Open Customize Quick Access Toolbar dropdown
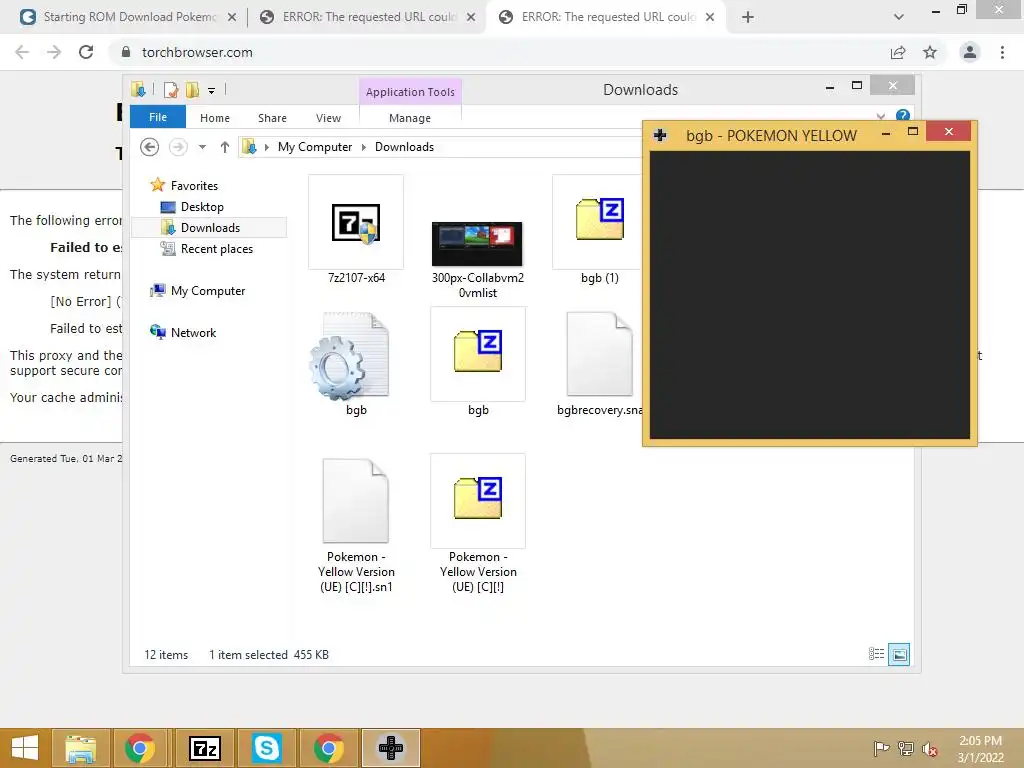 [x=212, y=90]
